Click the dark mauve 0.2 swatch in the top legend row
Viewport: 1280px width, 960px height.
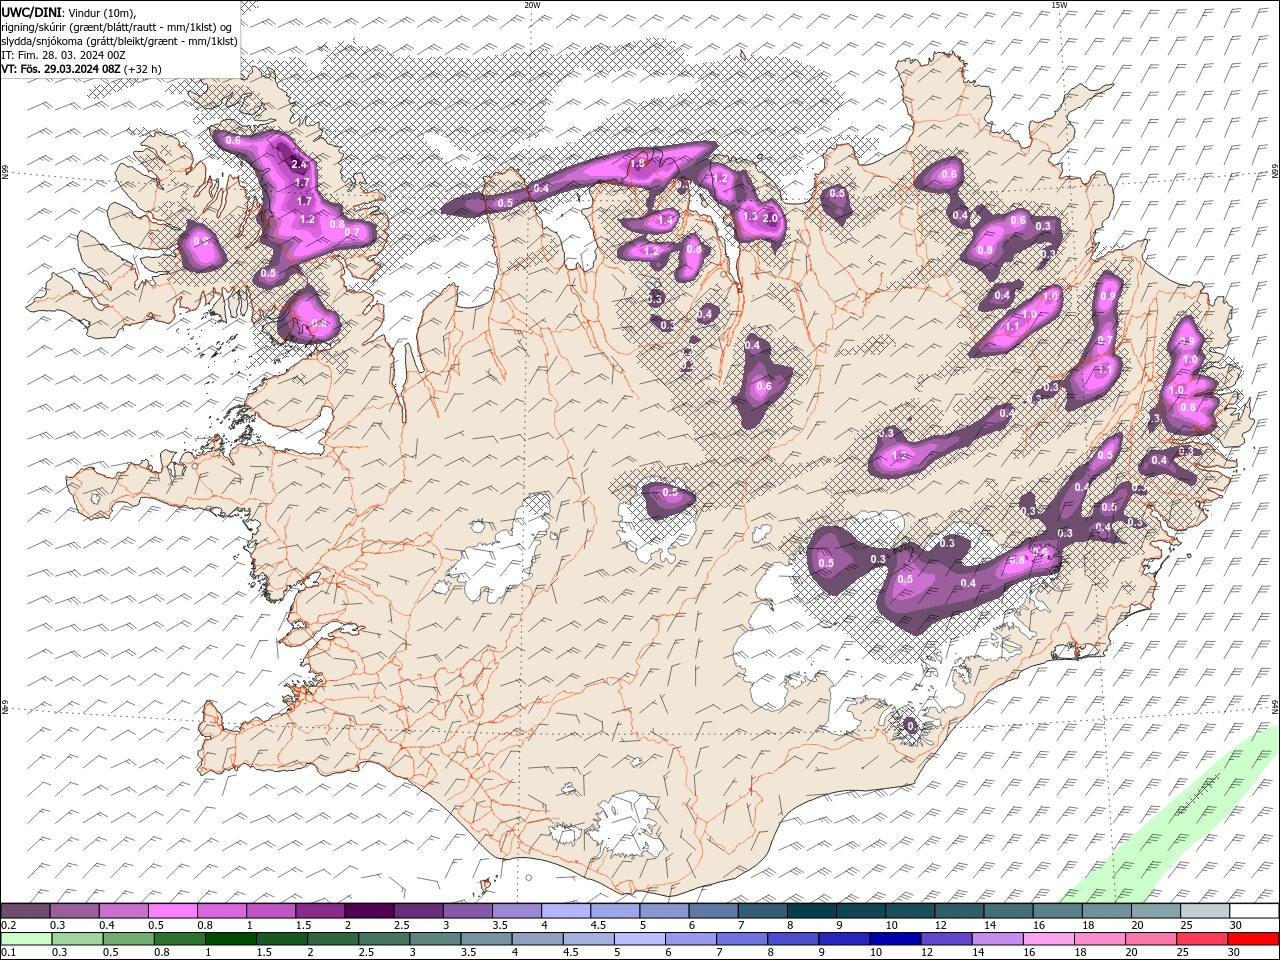[x=25, y=911]
